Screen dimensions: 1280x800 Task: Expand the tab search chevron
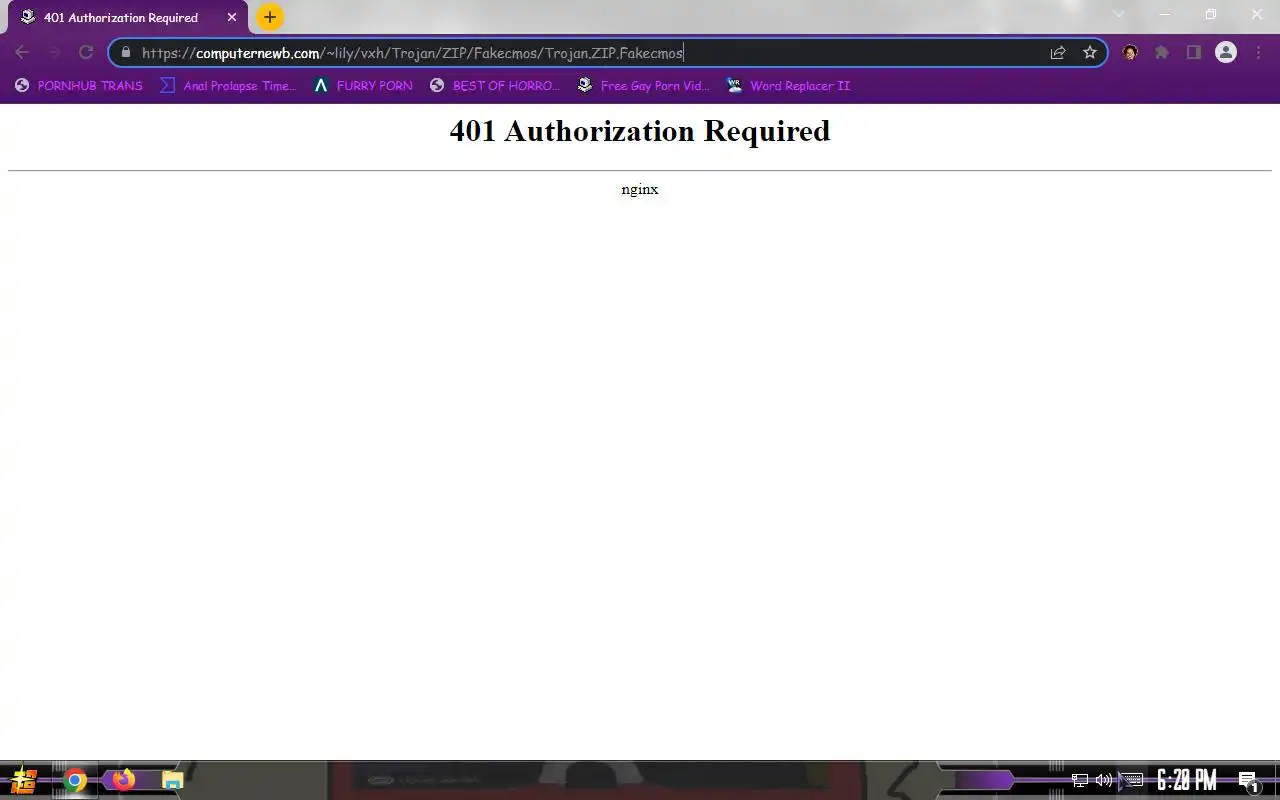tap(1119, 14)
